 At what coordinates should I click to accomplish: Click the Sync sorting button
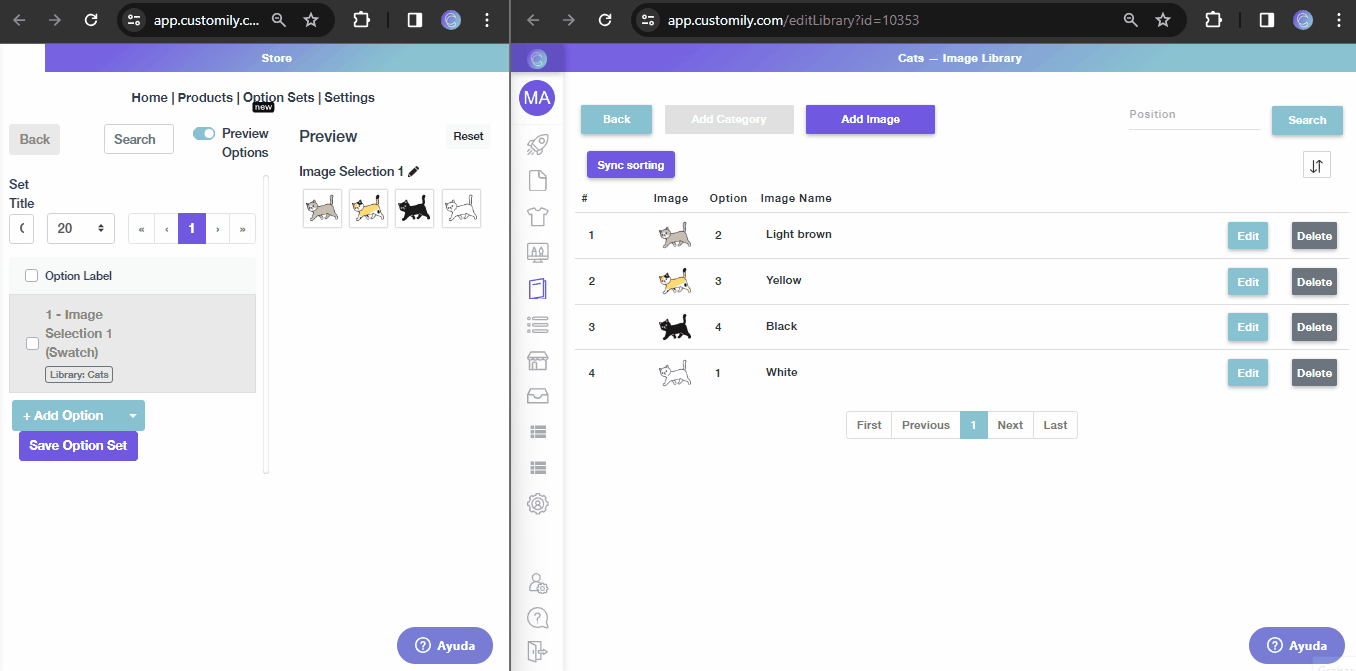point(631,165)
